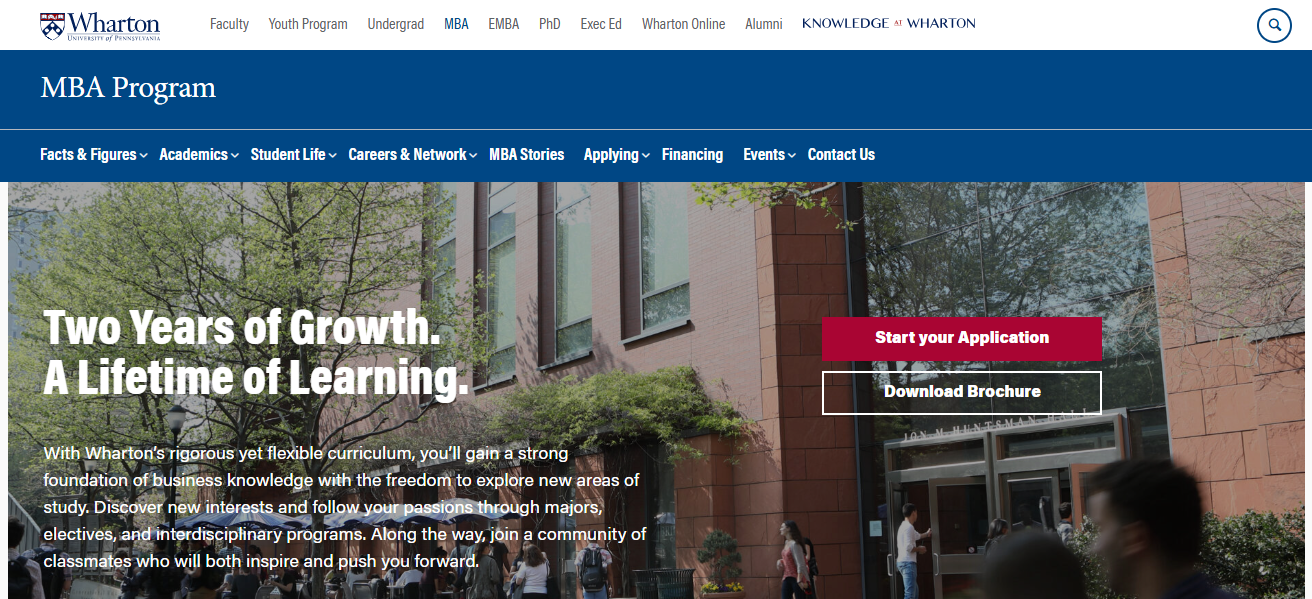Go to MBA Stories
The image size is (1312, 599).
click(527, 154)
